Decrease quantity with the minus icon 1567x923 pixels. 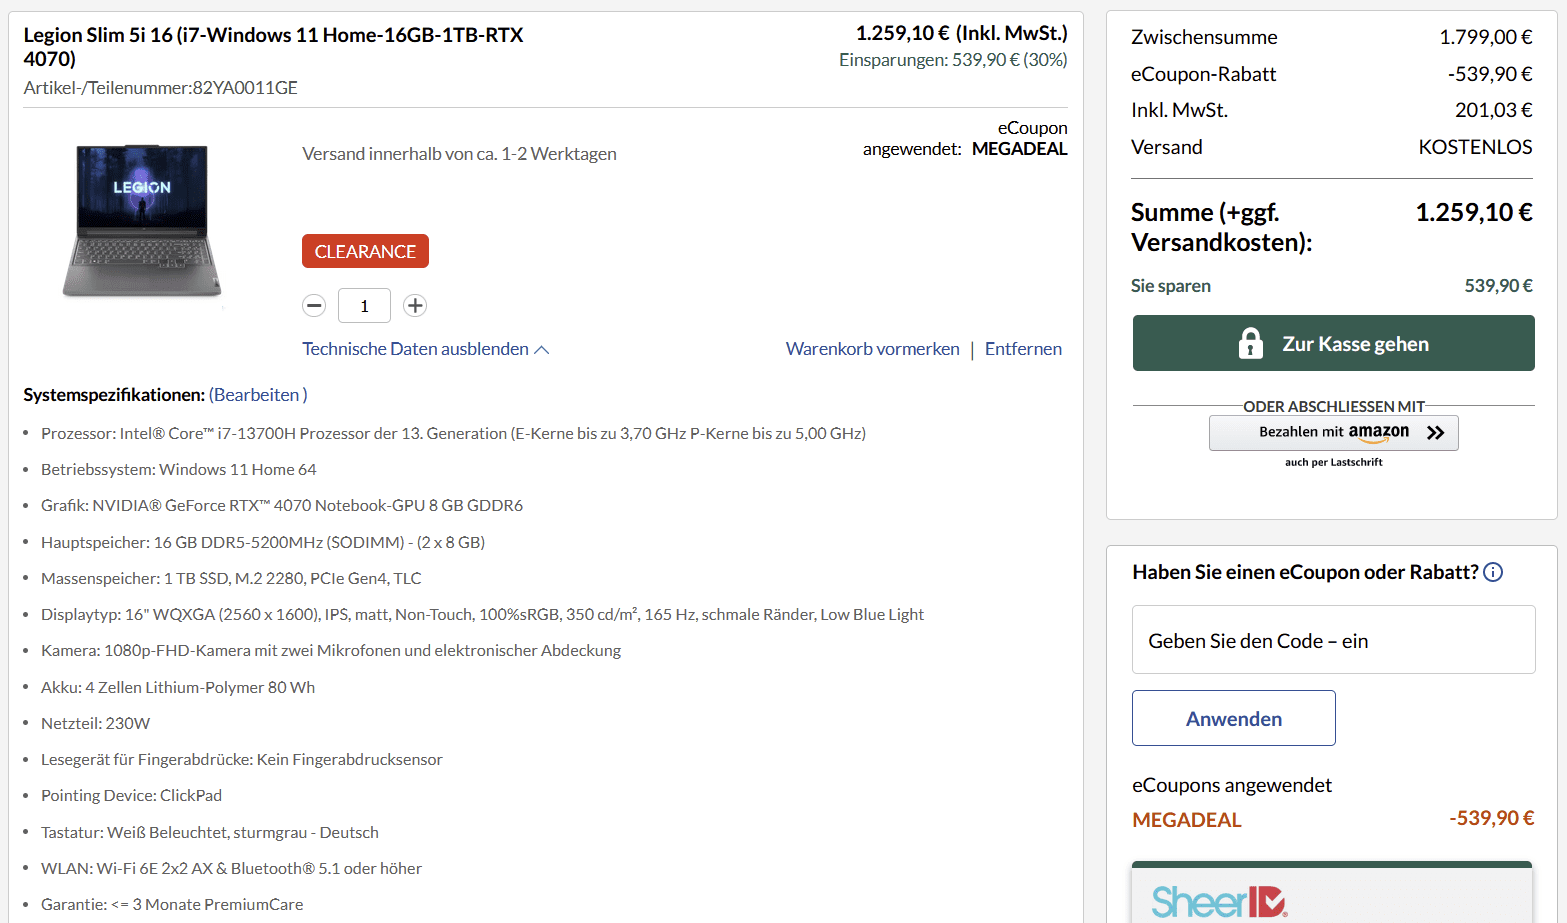click(314, 306)
